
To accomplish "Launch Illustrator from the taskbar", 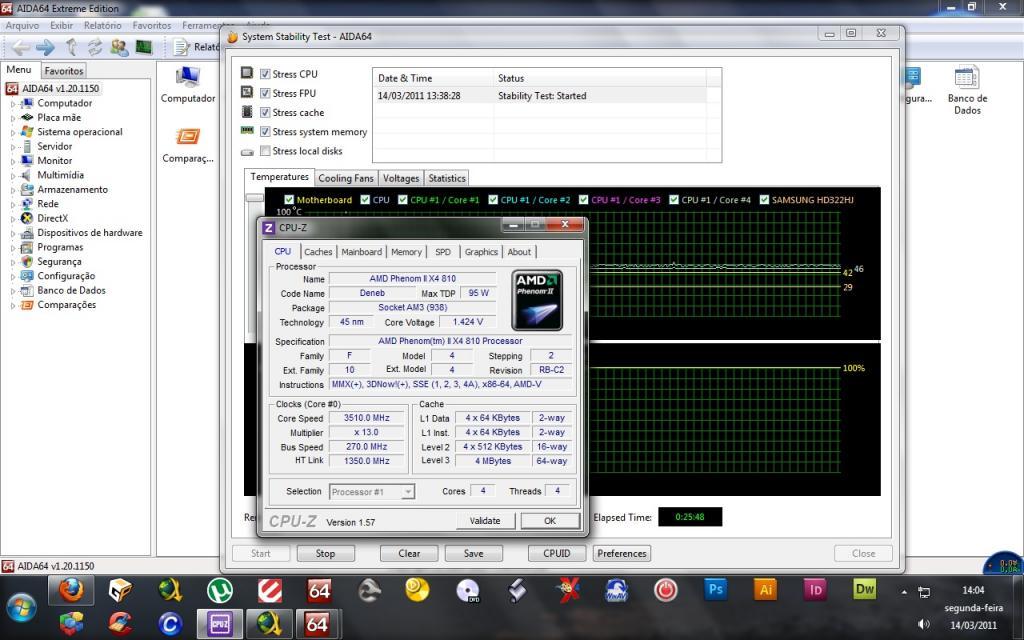I will [x=765, y=590].
